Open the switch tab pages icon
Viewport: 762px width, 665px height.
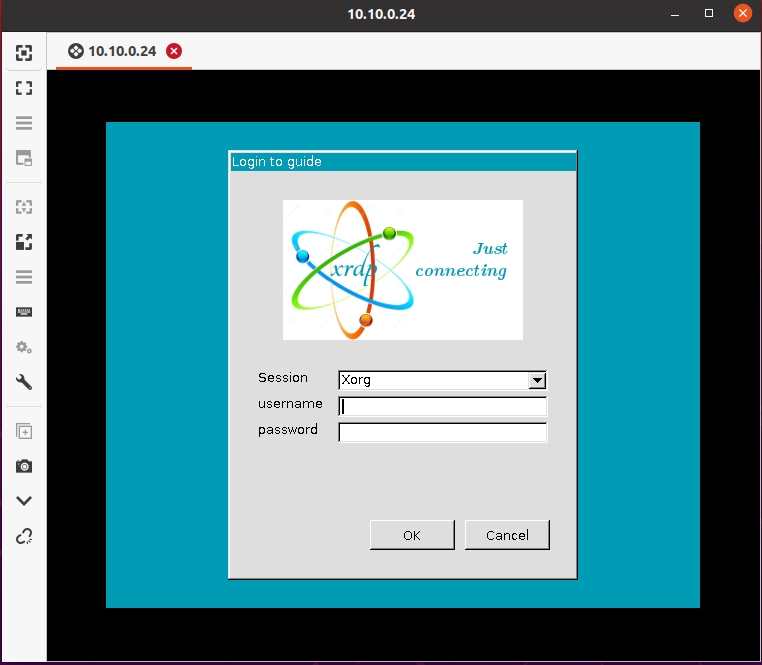tap(24, 158)
